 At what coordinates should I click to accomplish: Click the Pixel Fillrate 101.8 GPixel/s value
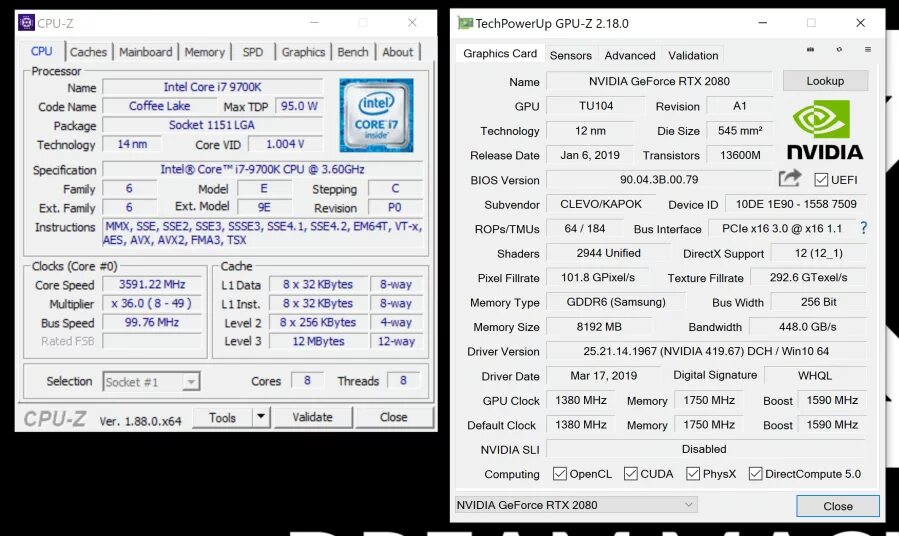pyautogui.click(x=597, y=277)
